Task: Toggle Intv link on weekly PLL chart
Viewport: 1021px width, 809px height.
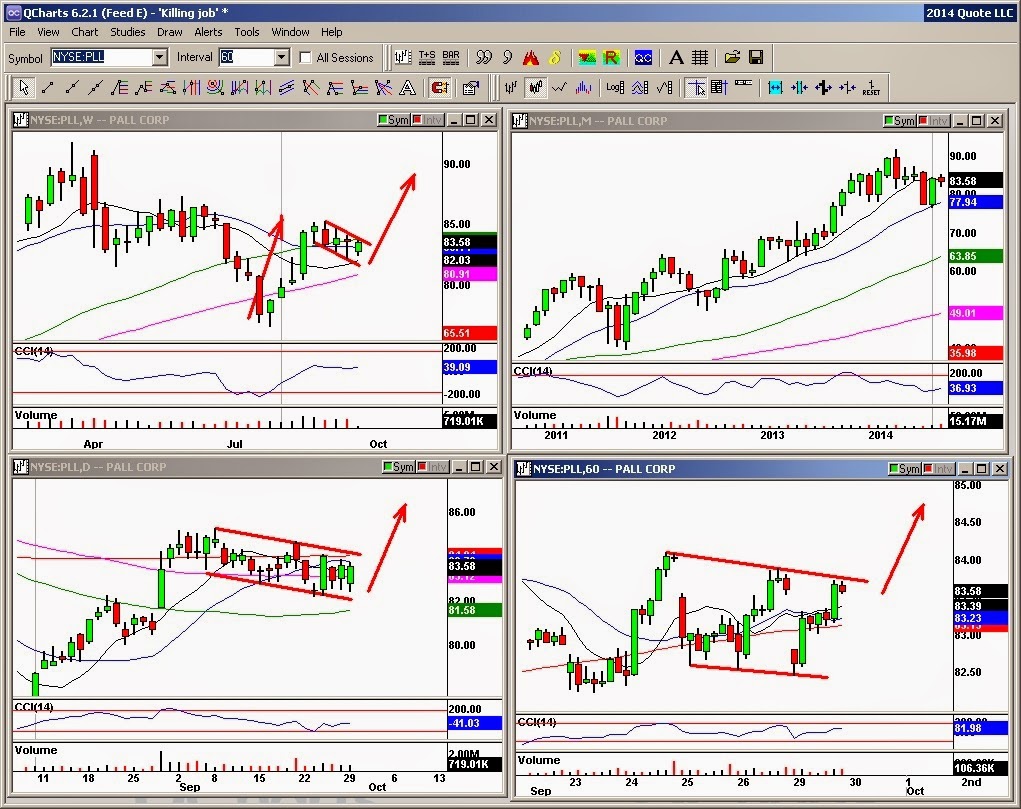Action: 427,120
